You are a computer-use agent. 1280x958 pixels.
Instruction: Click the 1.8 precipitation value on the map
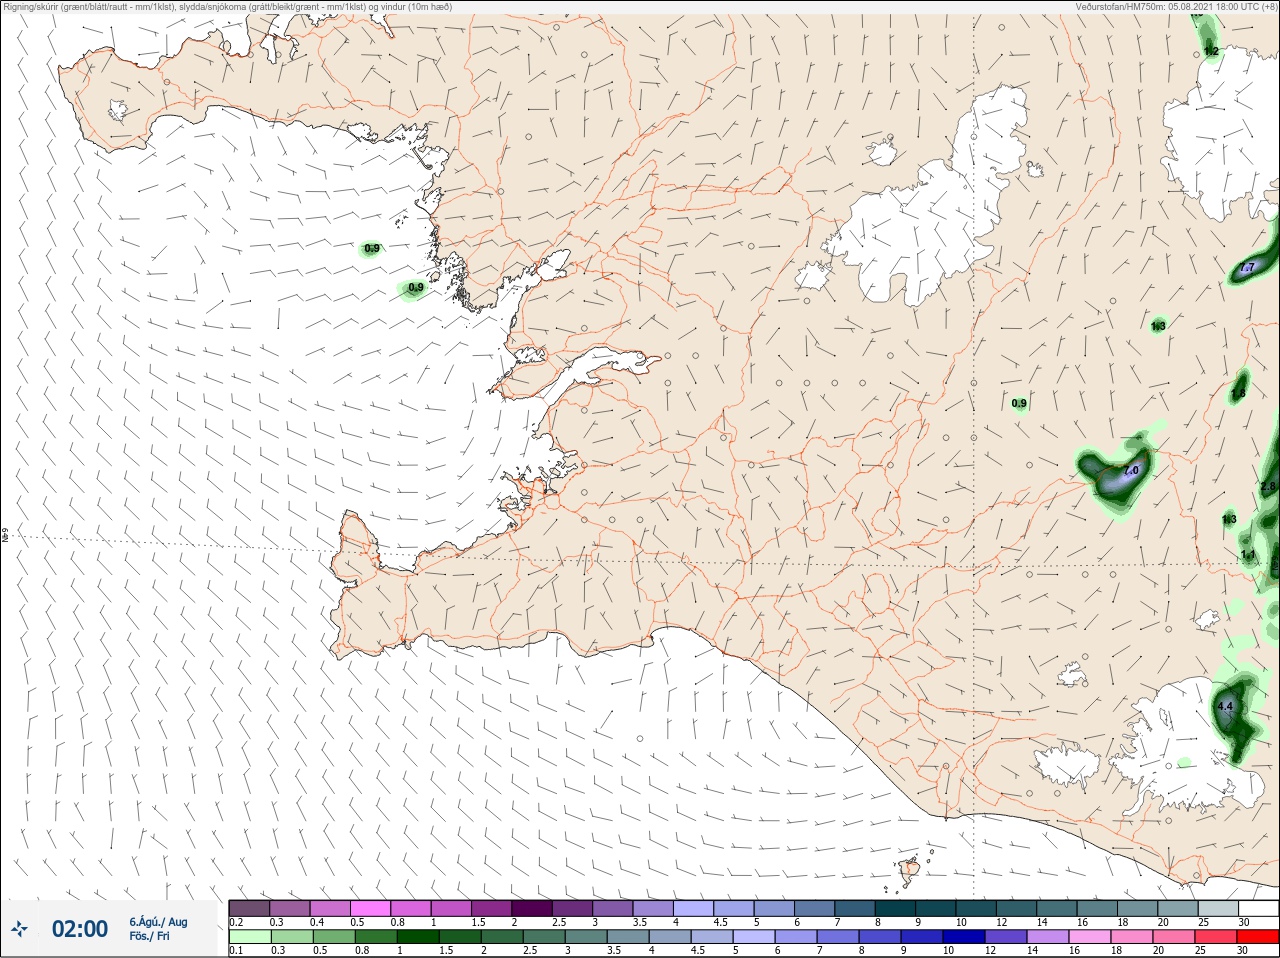[1238, 394]
